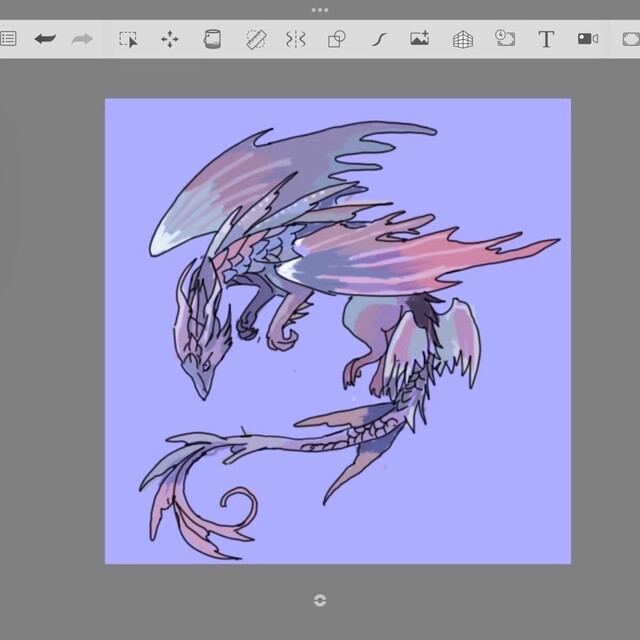Add text with the T tool
The image size is (640, 640).
(x=546, y=39)
